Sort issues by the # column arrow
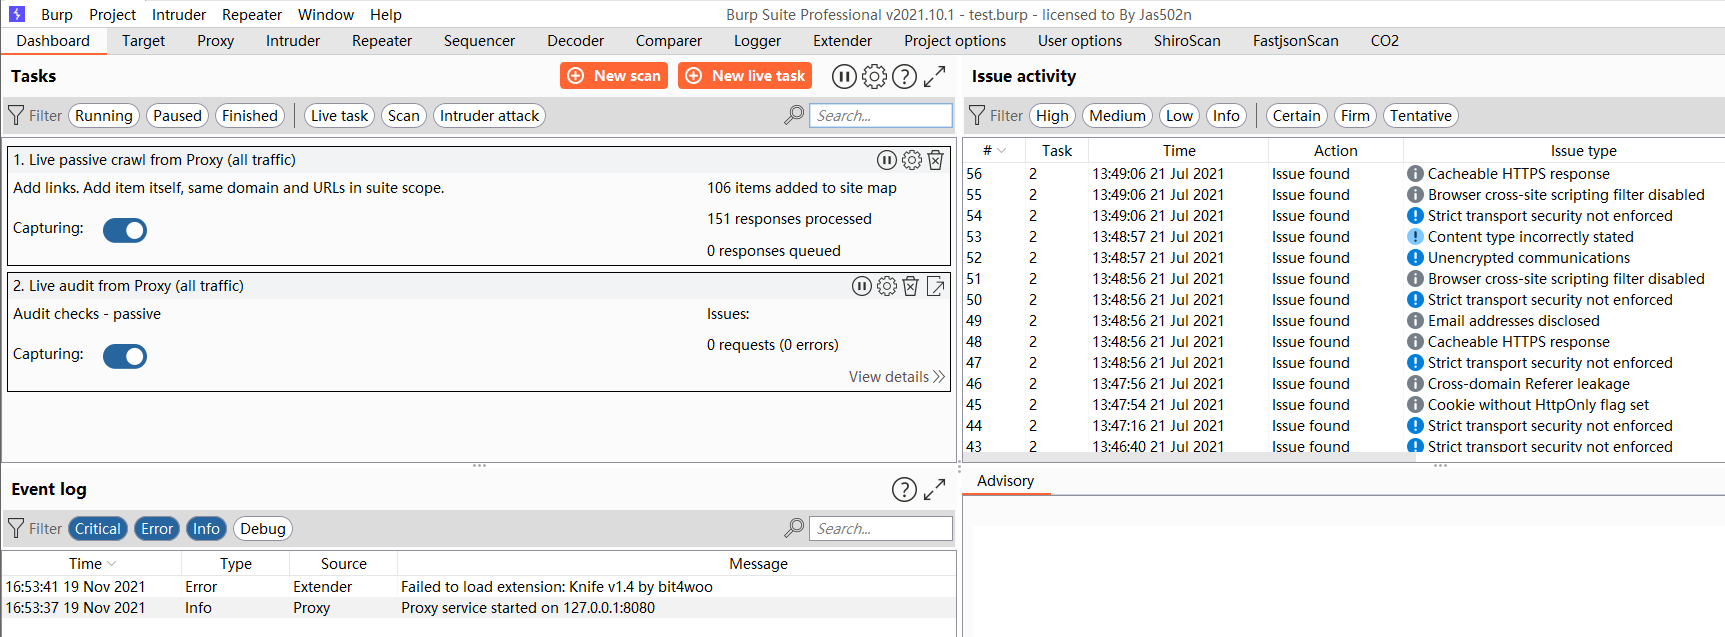This screenshot has width=1725, height=637. point(1002,151)
